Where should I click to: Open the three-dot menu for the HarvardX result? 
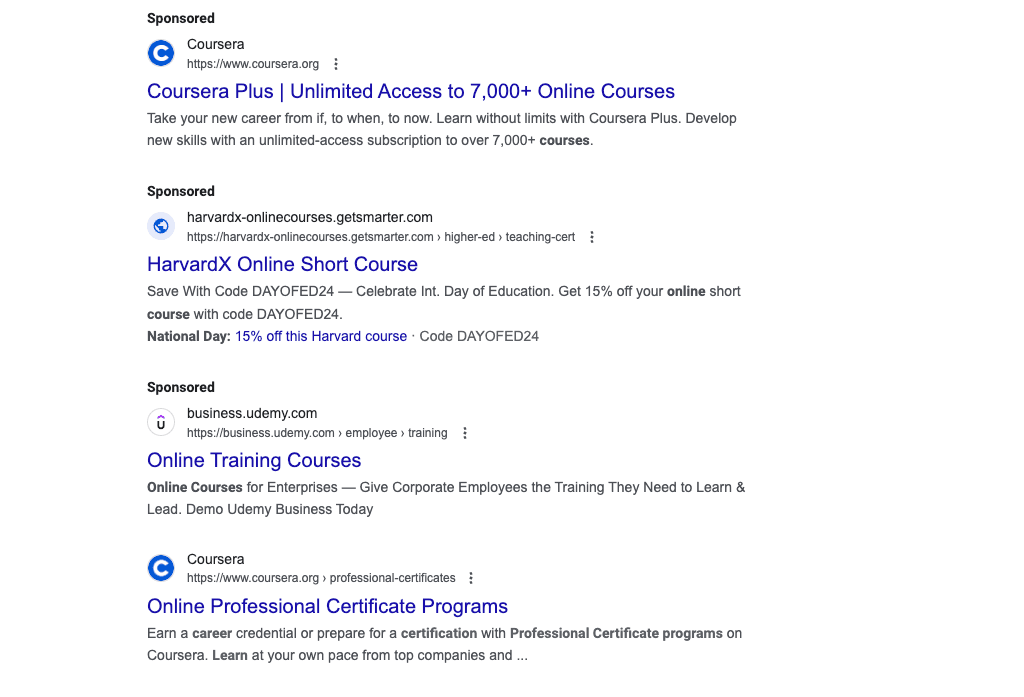point(592,237)
